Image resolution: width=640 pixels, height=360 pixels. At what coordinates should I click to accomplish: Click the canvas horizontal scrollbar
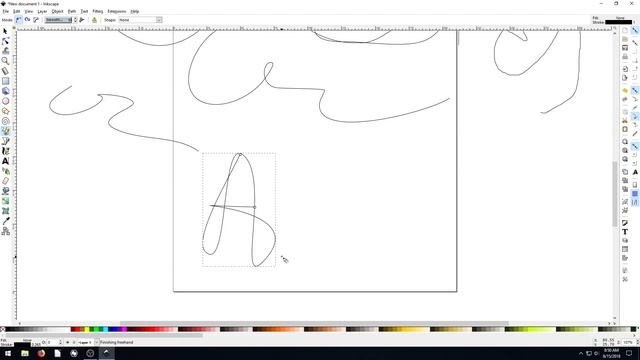pyautogui.click(x=314, y=323)
